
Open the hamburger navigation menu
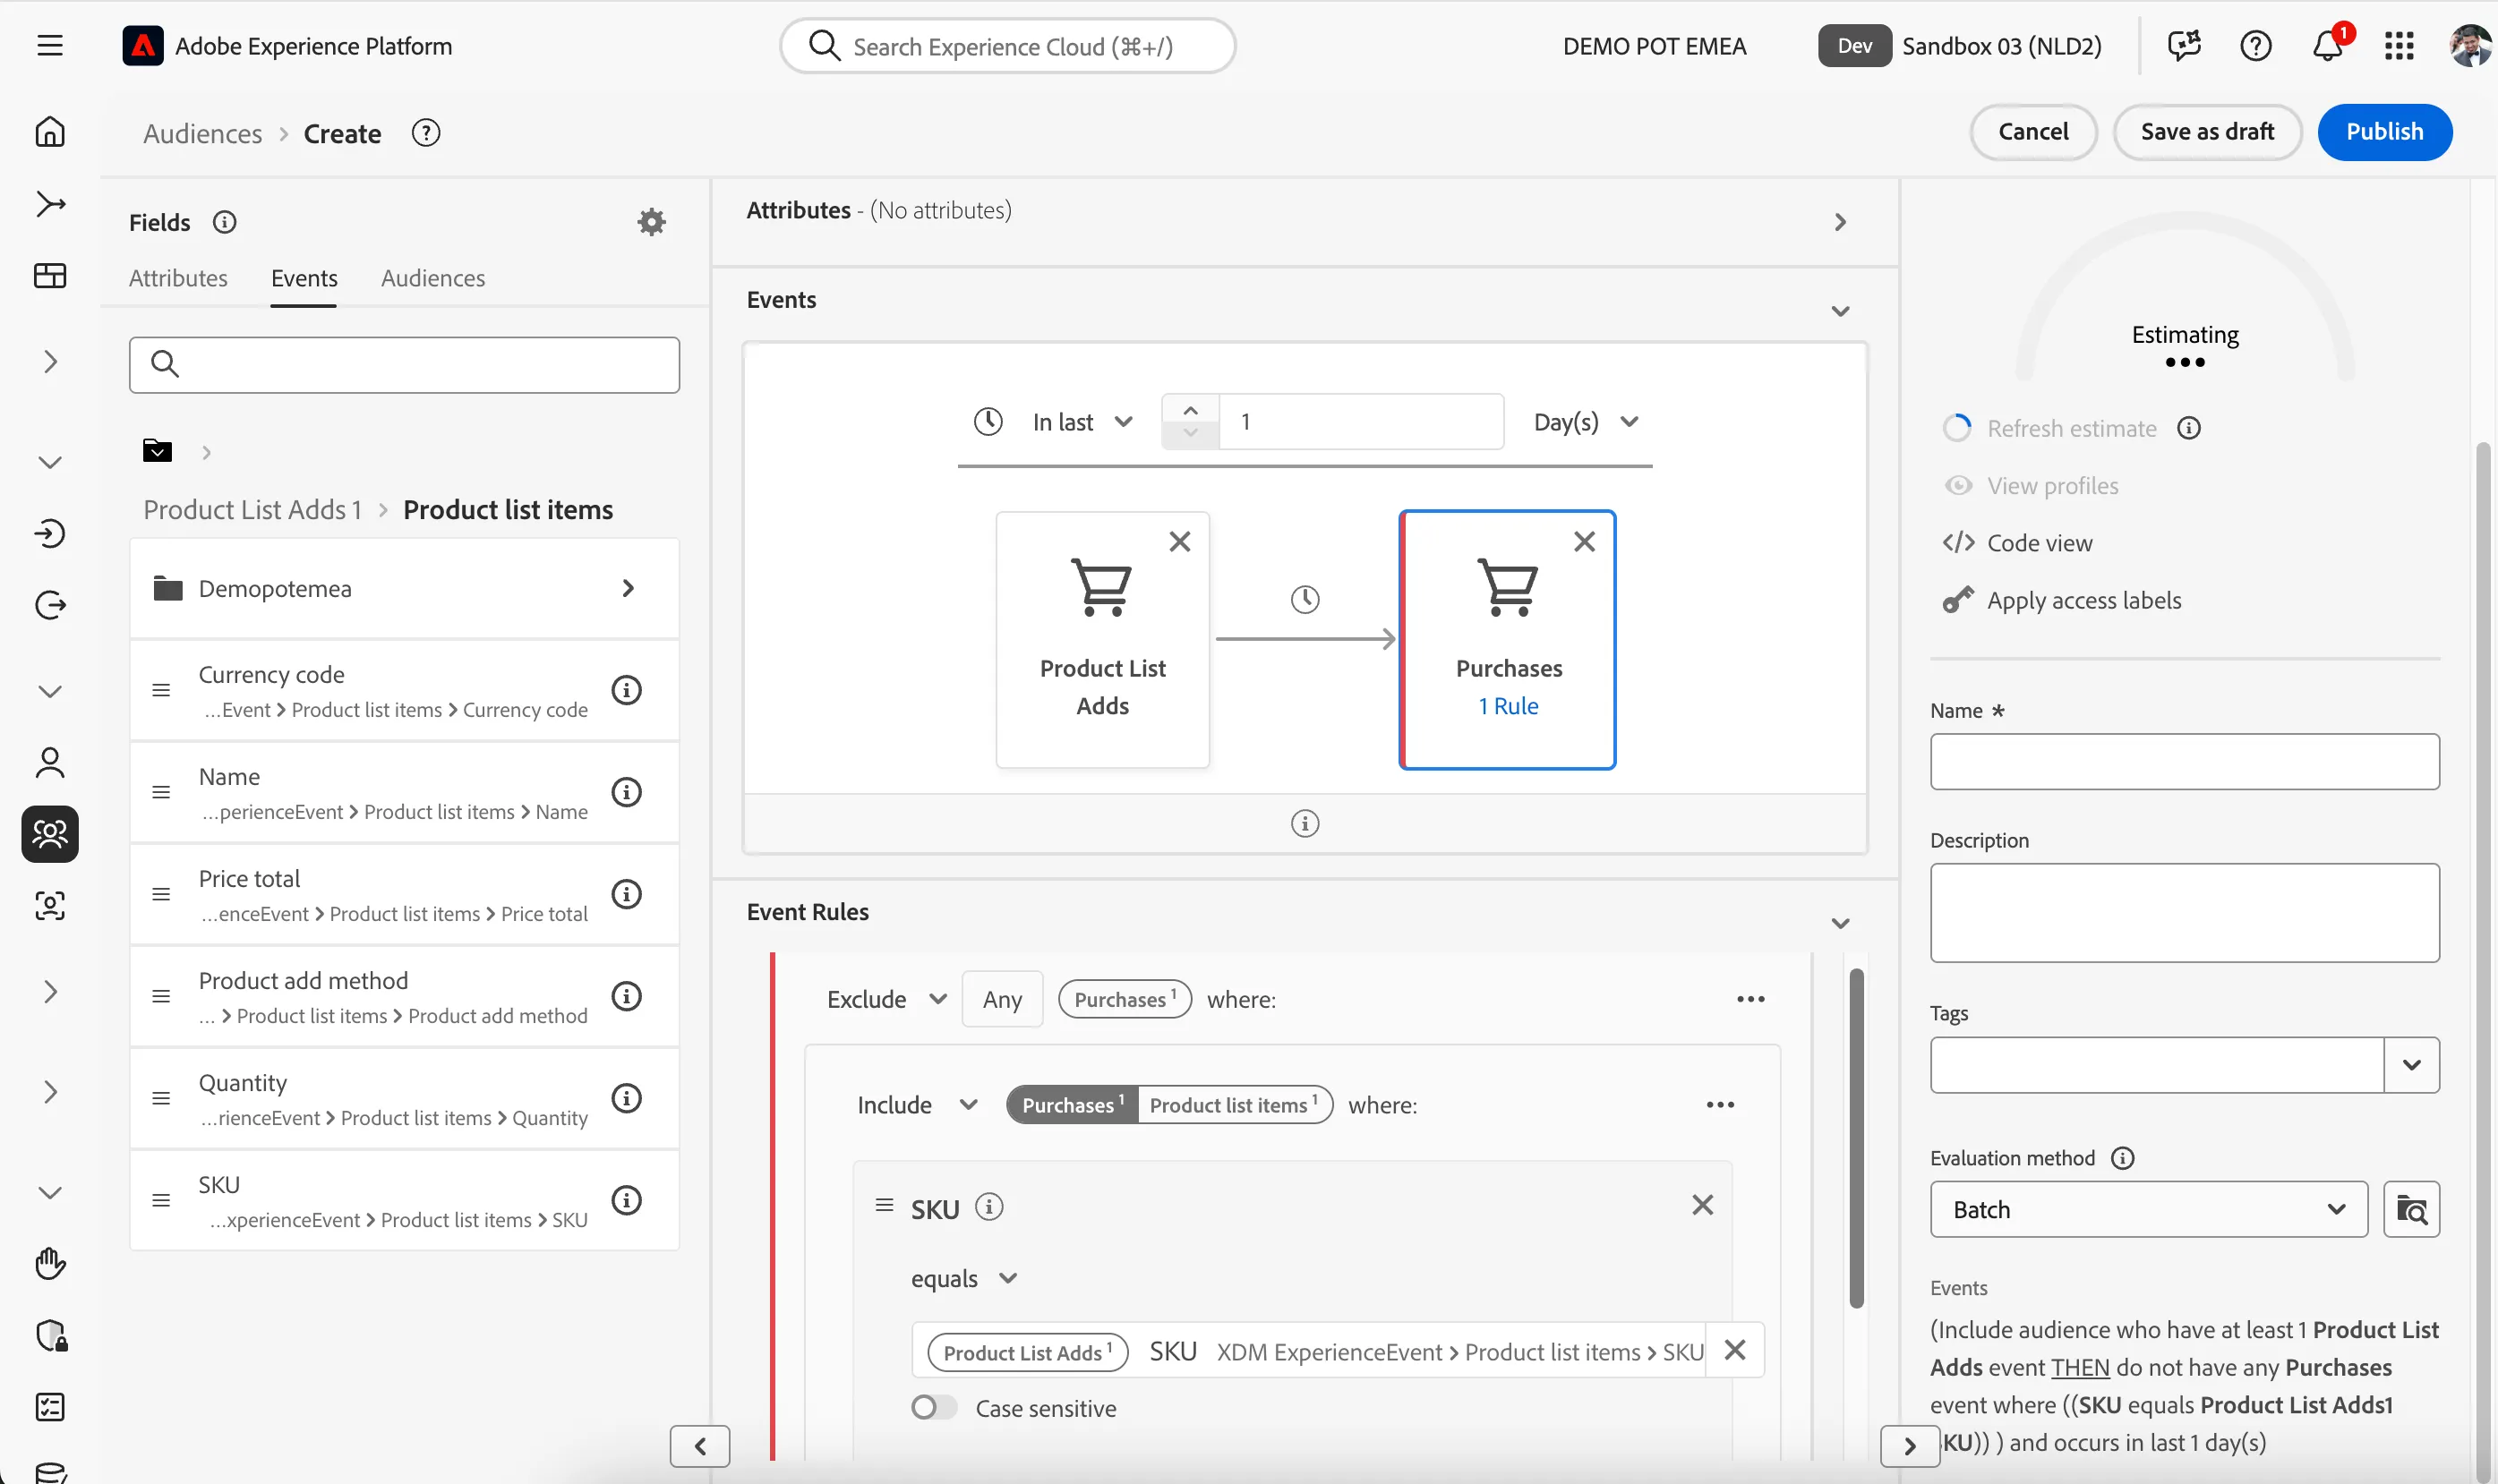50,46
